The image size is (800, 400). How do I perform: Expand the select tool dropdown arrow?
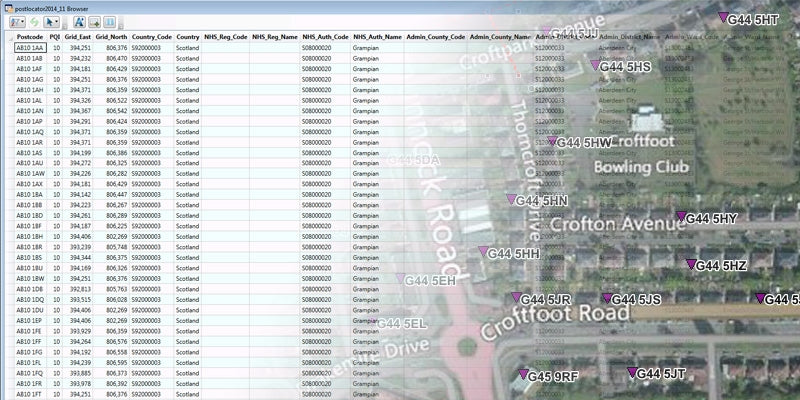pyautogui.click(x=57, y=22)
